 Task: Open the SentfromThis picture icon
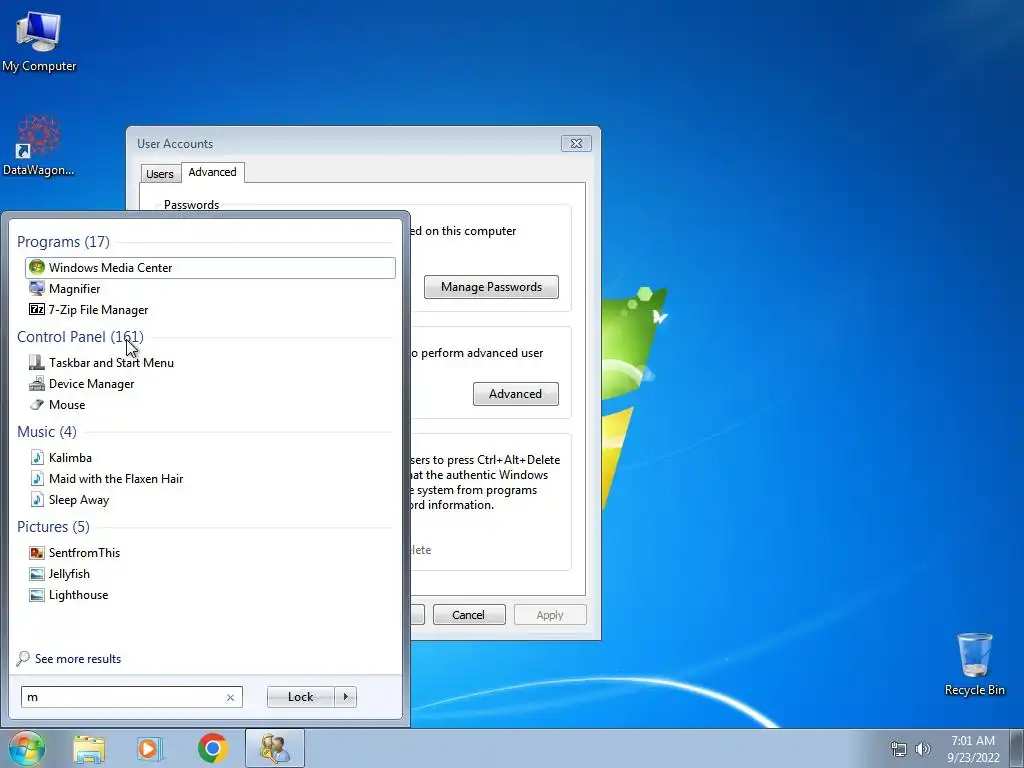(37, 552)
